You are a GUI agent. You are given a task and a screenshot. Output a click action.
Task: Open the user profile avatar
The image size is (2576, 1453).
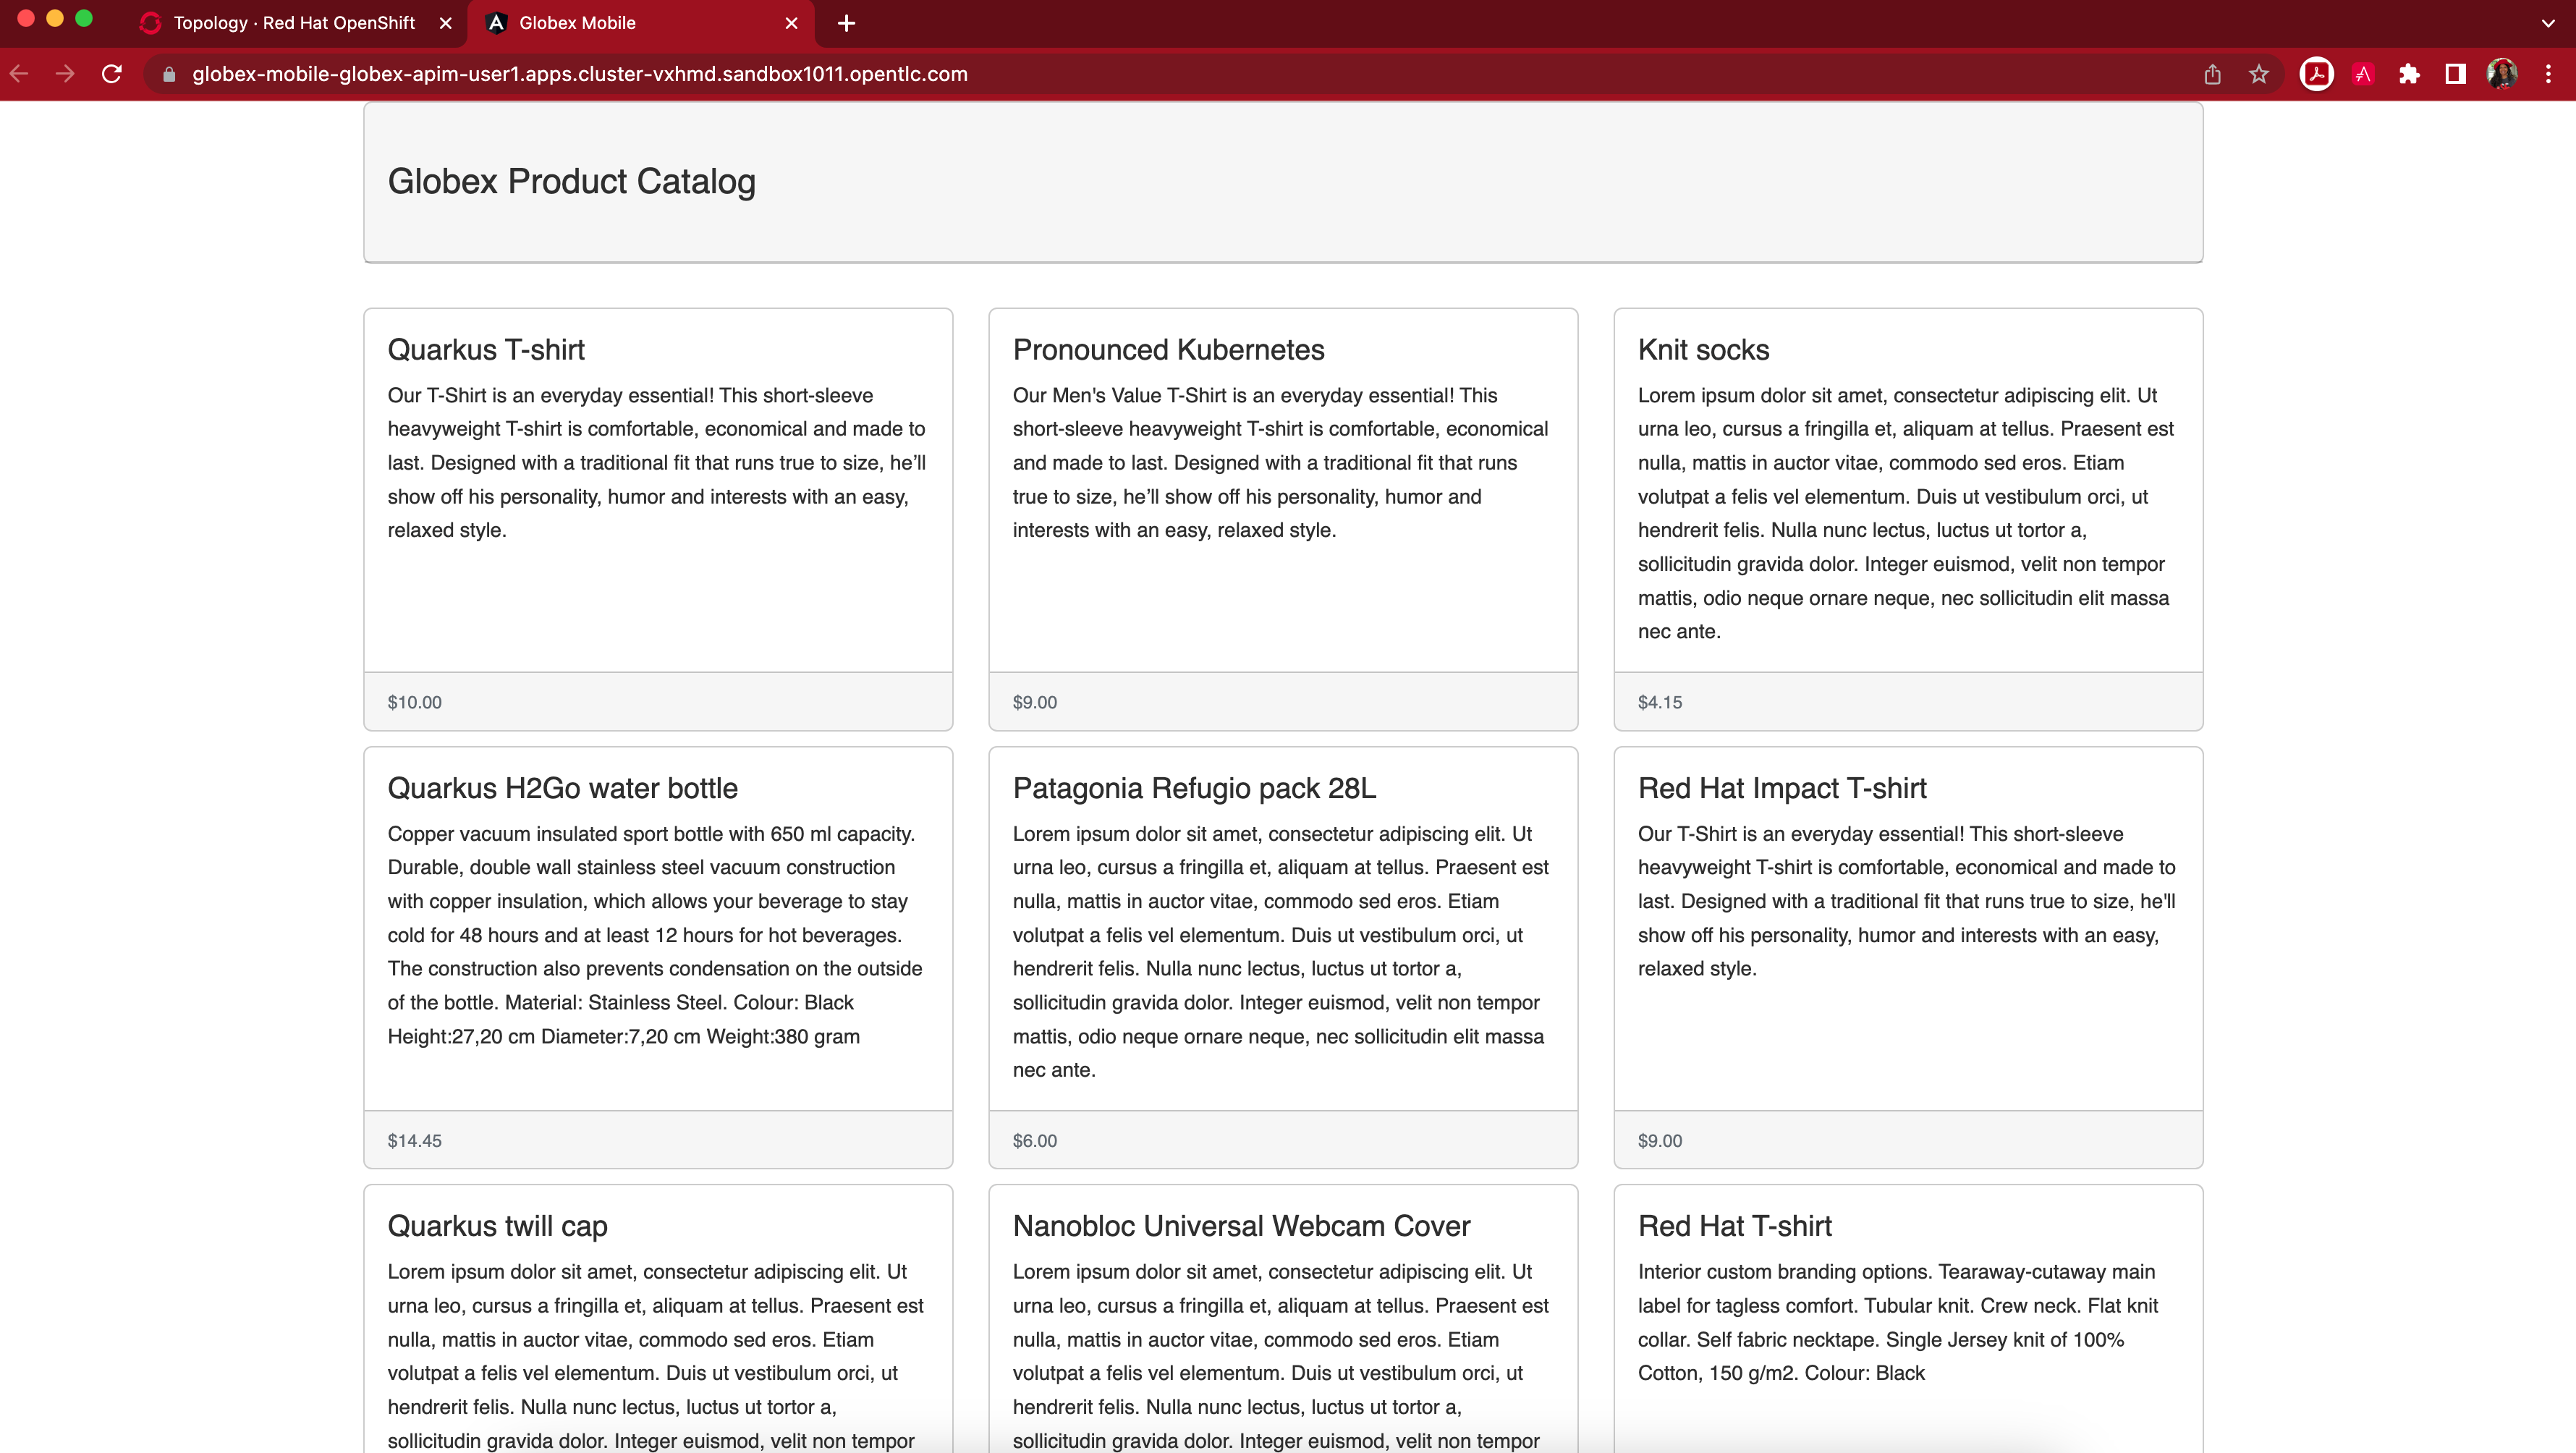[2502, 74]
